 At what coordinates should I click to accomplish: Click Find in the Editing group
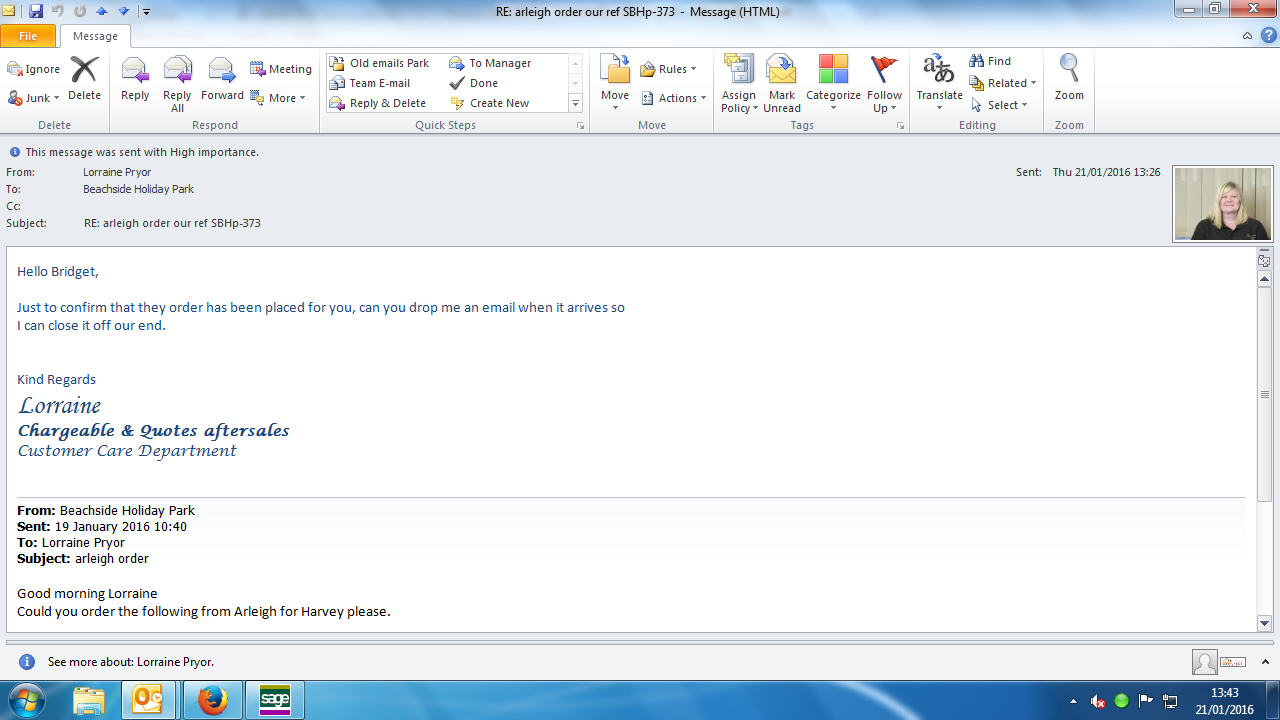(991, 61)
